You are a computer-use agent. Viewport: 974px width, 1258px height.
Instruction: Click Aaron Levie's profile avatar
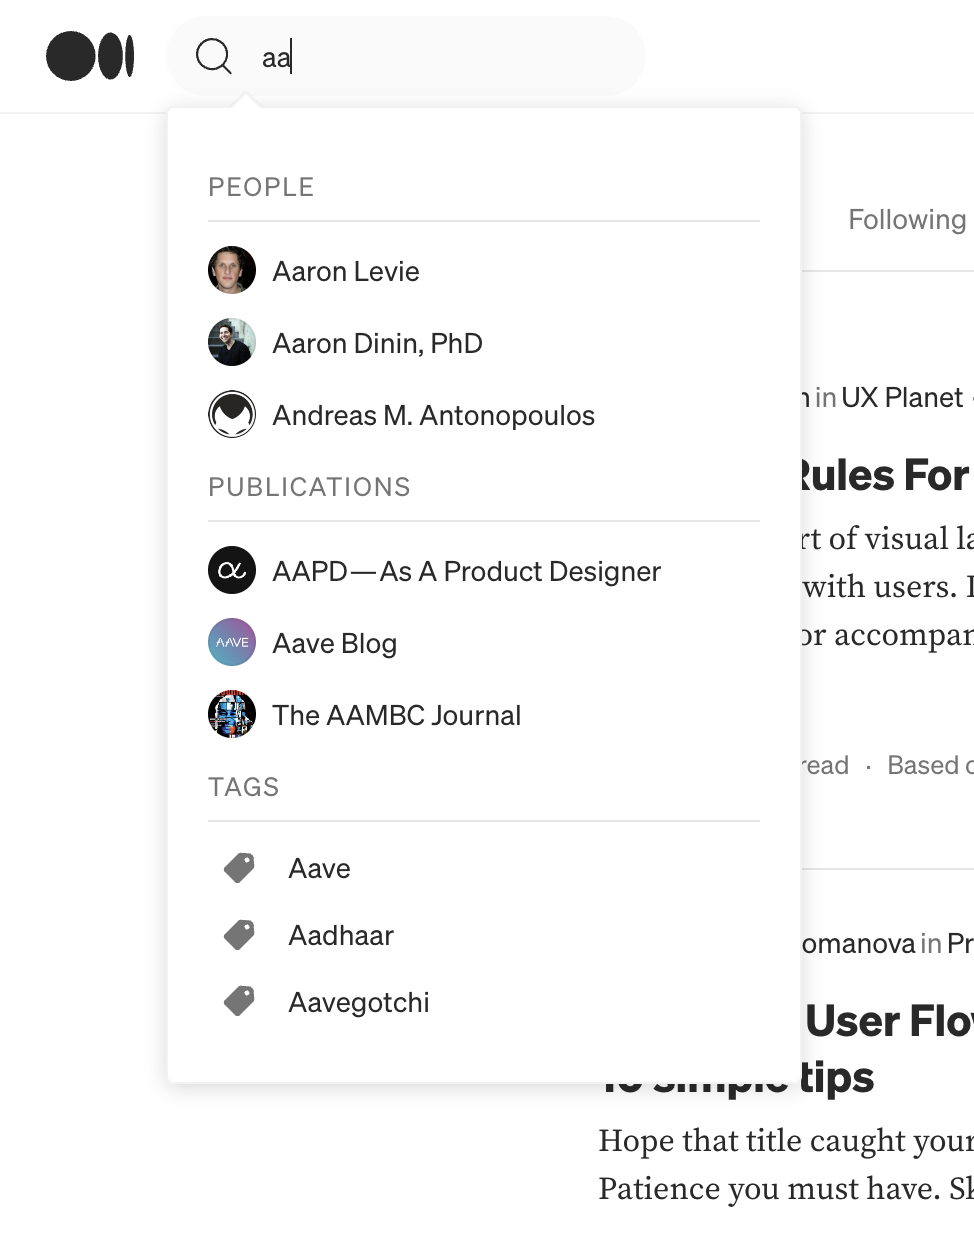click(x=232, y=271)
